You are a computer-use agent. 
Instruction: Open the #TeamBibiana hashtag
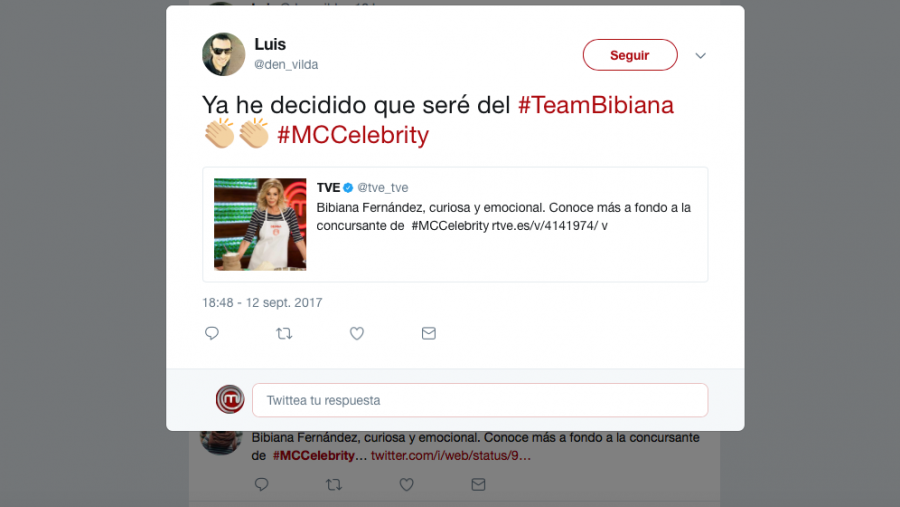point(596,105)
